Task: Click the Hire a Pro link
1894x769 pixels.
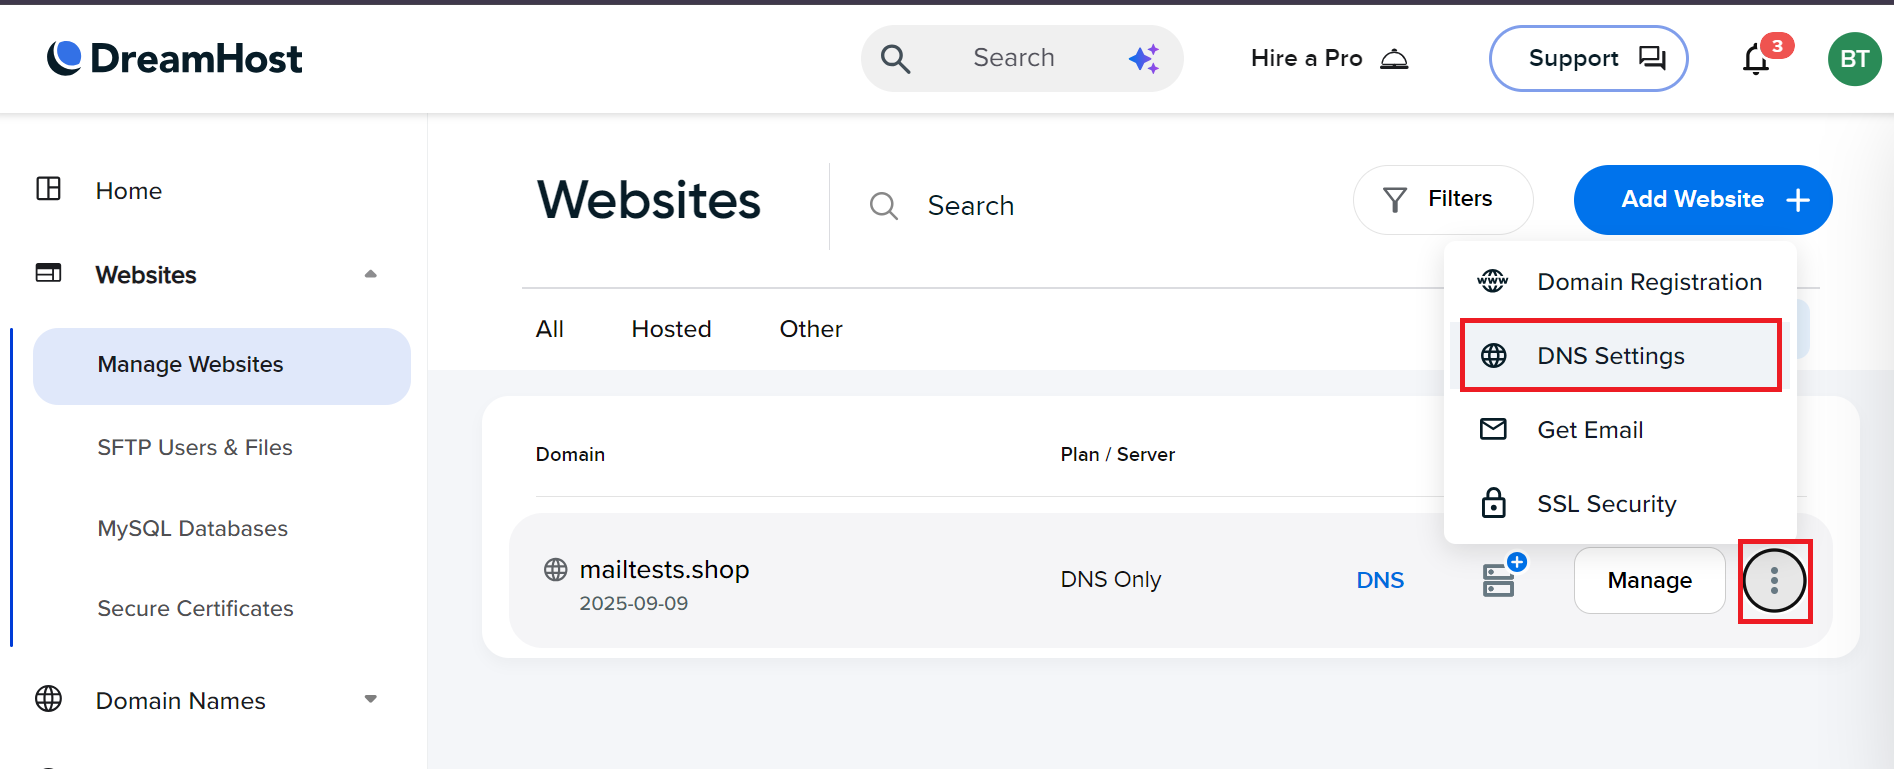Action: 1330,59
